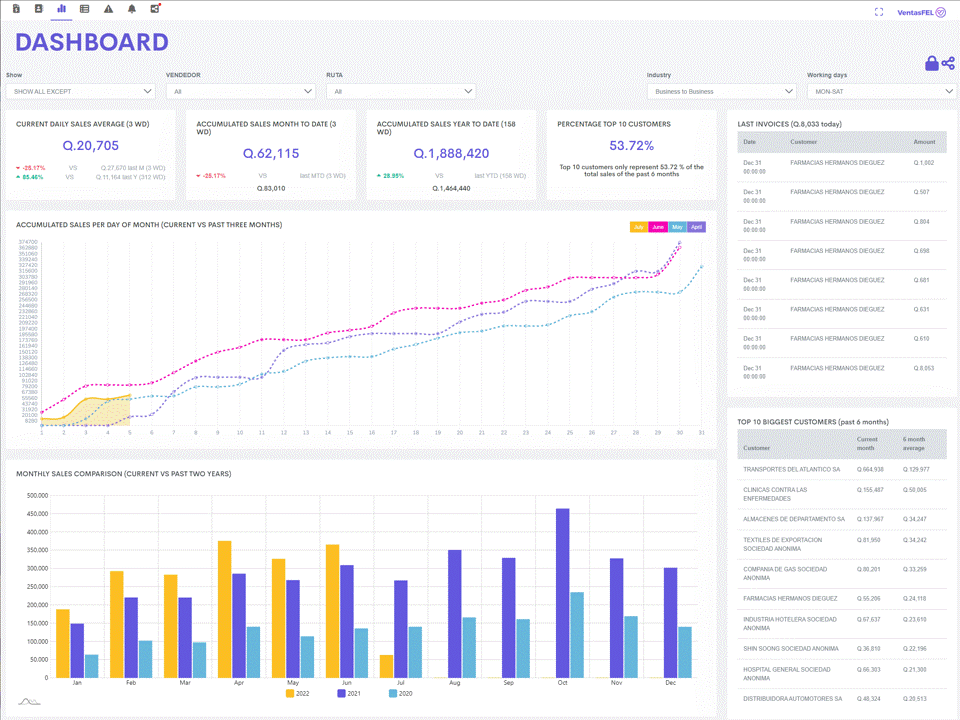Select the bar chart dashboard icon

click(61, 9)
